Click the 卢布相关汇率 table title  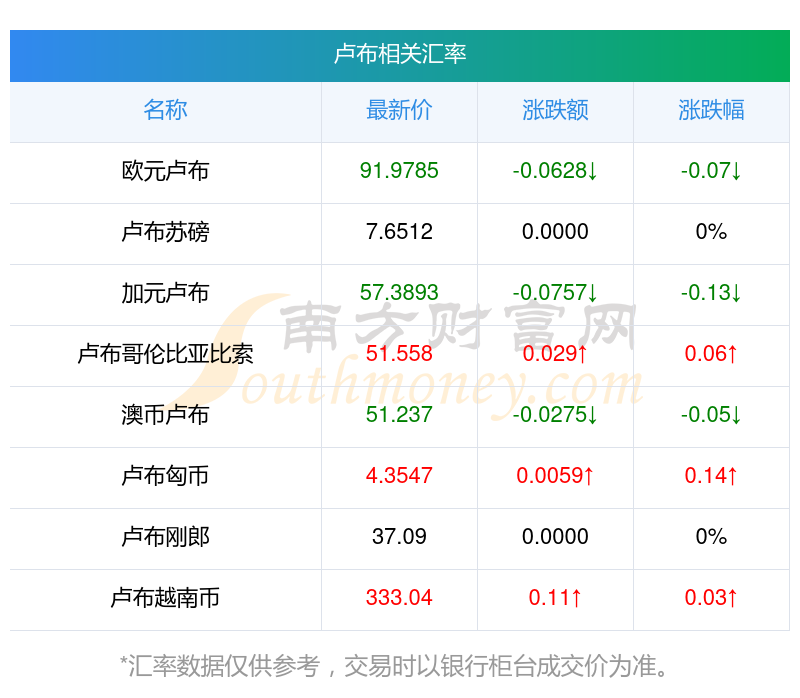click(x=399, y=55)
